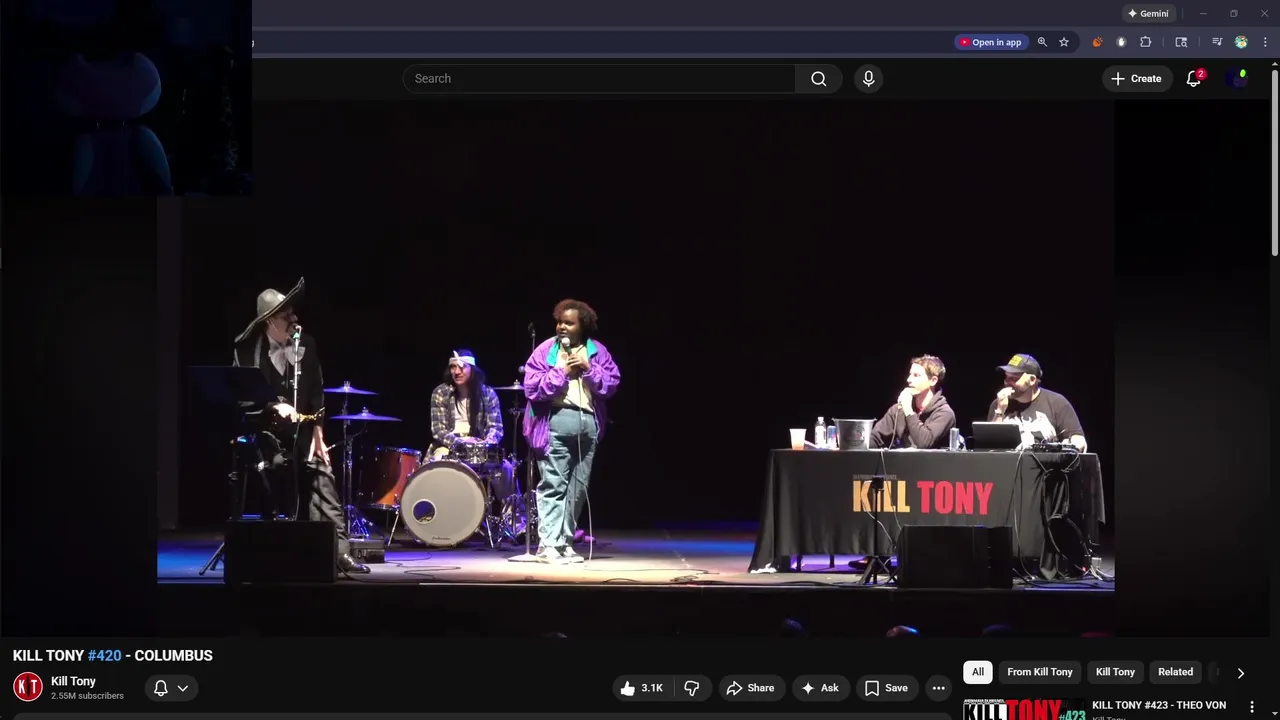
Task: Open the browser zoom magnifier icon
Action: (x=1042, y=42)
